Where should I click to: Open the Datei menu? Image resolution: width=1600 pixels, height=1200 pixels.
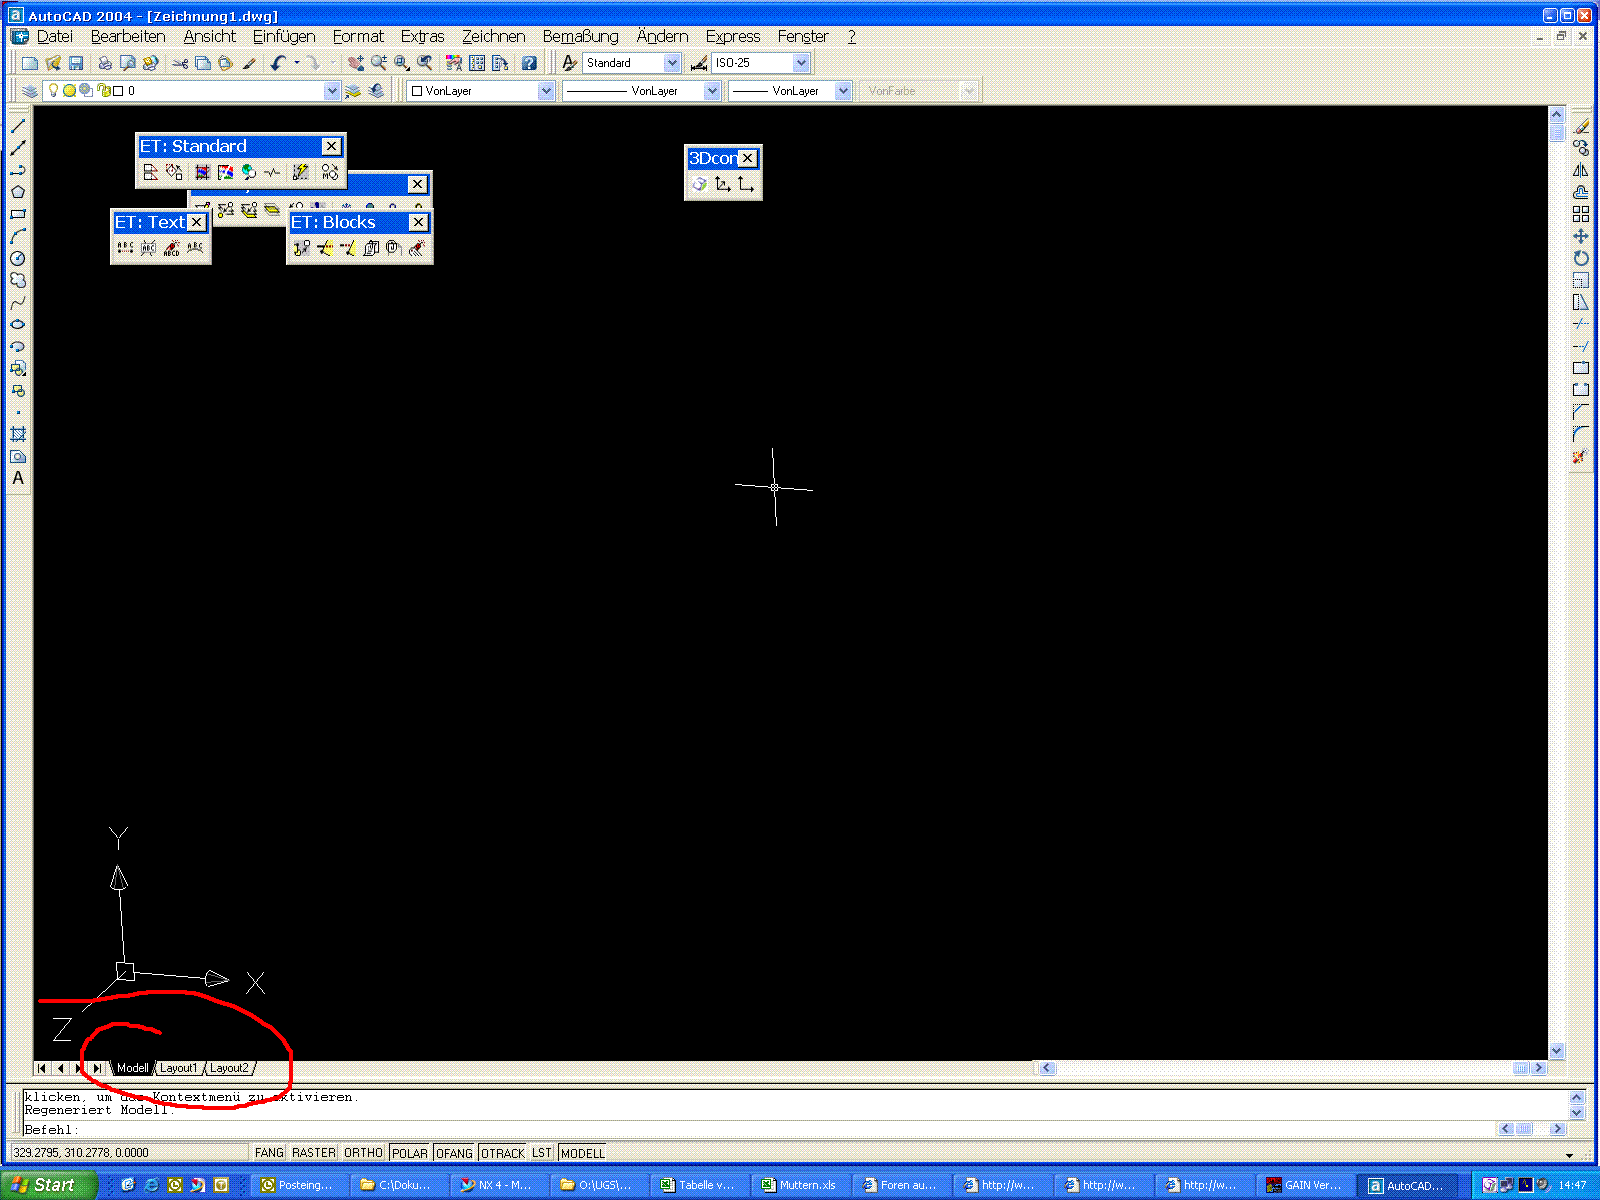pos(55,36)
